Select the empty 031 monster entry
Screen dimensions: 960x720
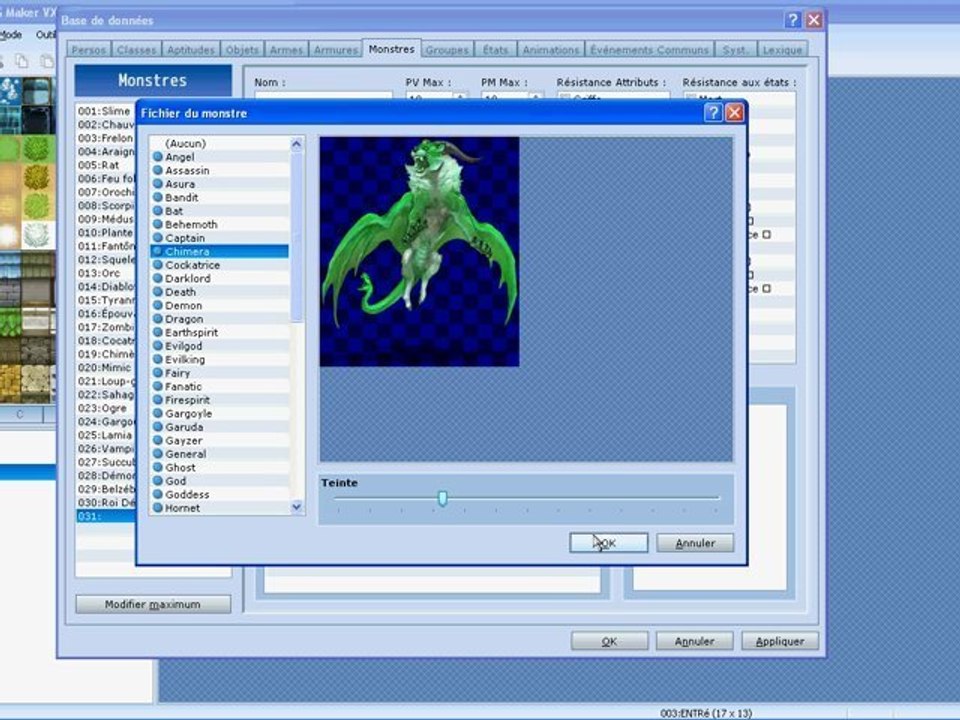(105, 516)
